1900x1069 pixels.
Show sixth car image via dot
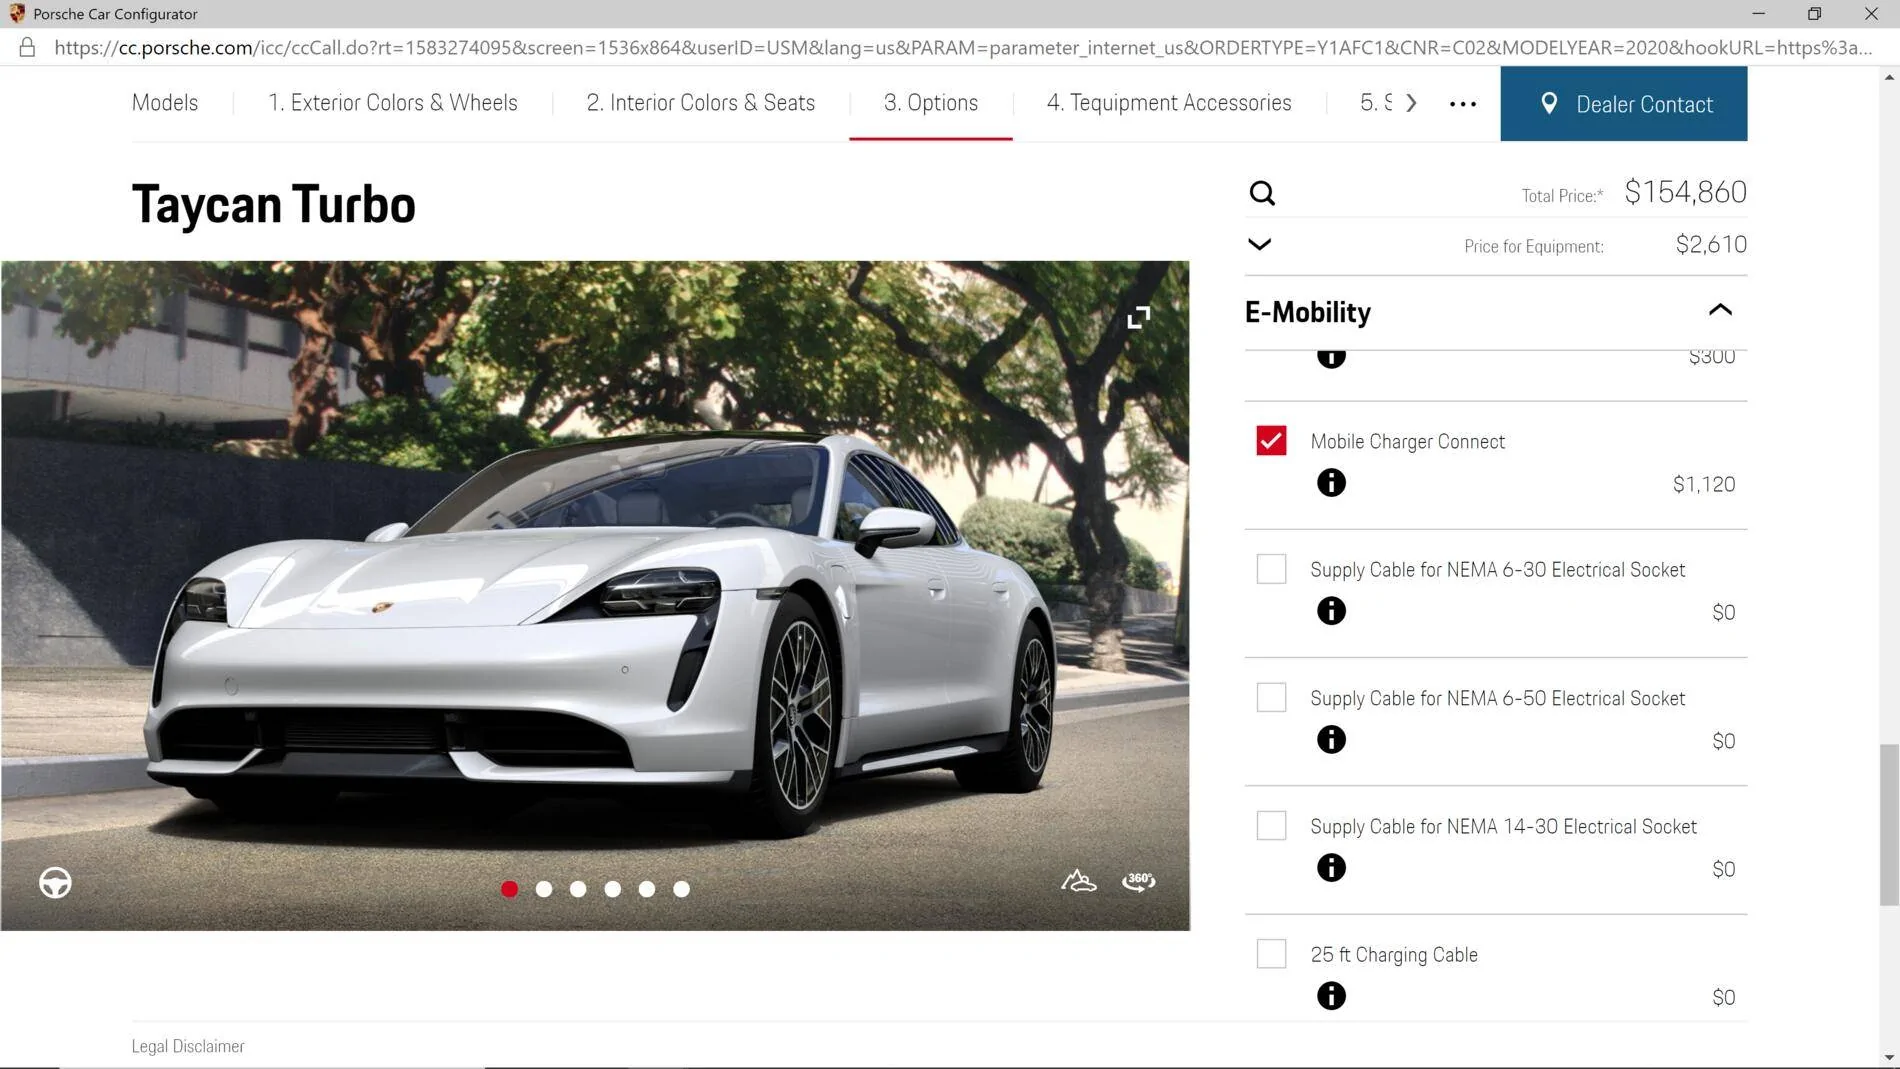(x=681, y=889)
